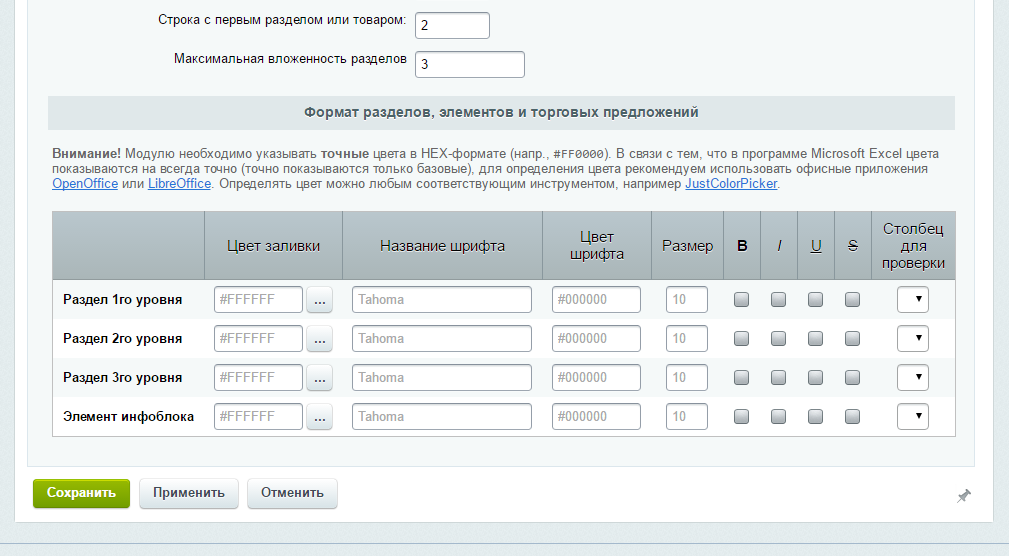Viewport: 1009px width, 556px height.
Task: Expand check column dropdown for Раздел 1го уровня
Action: (912, 300)
